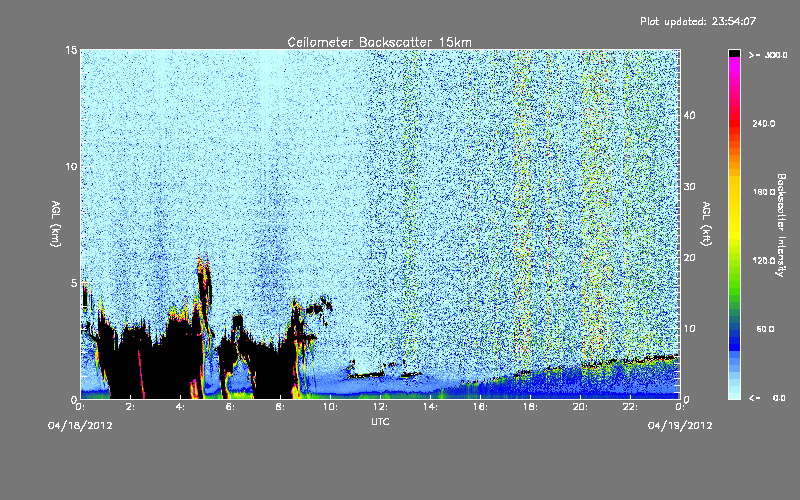800x500 pixels.
Task: Click the UTC x-axis label
Action: 380,421
